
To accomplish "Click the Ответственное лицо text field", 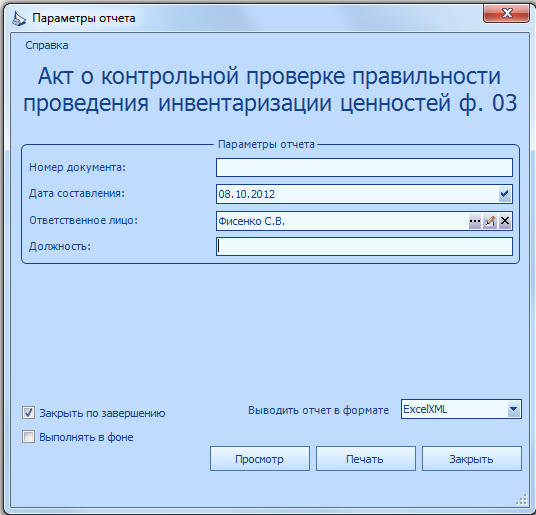I will [343, 221].
